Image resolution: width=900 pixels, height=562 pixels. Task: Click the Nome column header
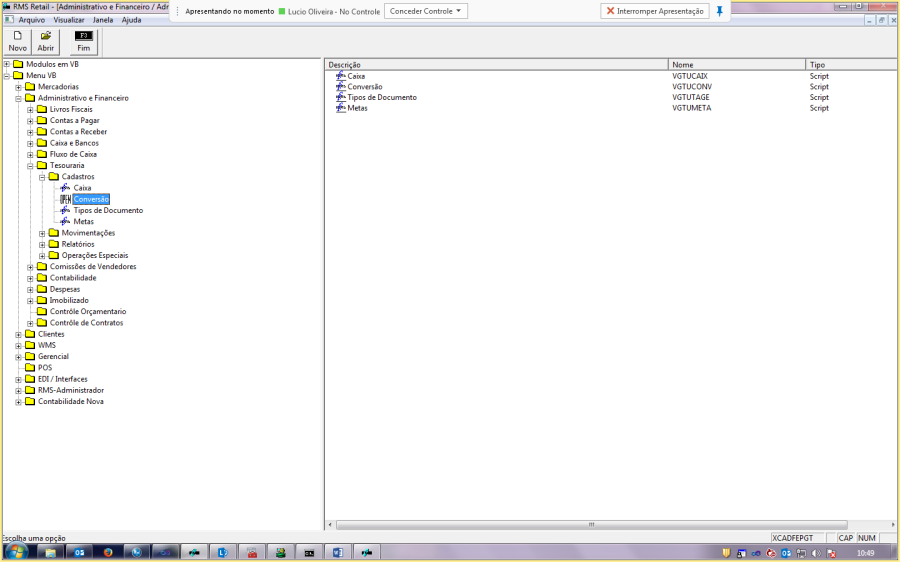click(x=737, y=65)
